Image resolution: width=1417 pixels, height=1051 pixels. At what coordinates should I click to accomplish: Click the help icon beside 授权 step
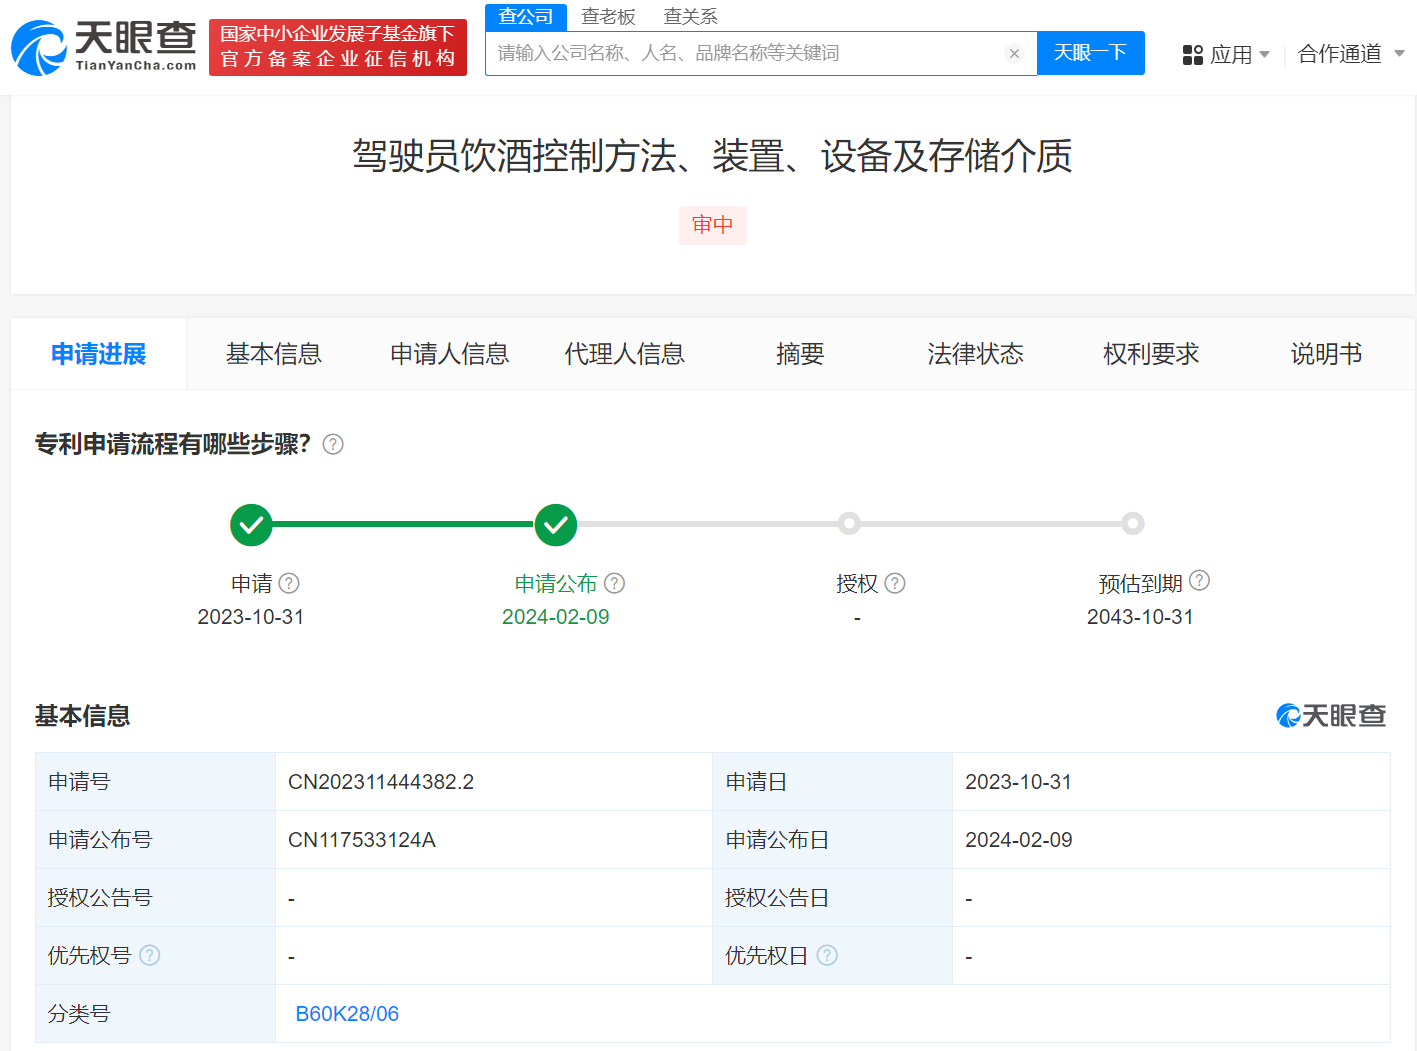click(895, 583)
